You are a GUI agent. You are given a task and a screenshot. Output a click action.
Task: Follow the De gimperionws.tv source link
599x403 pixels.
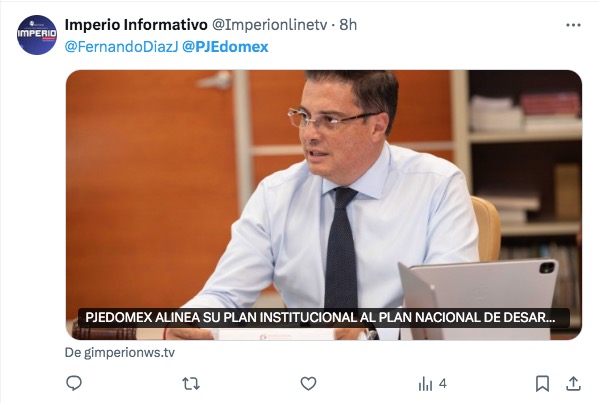coord(120,352)
